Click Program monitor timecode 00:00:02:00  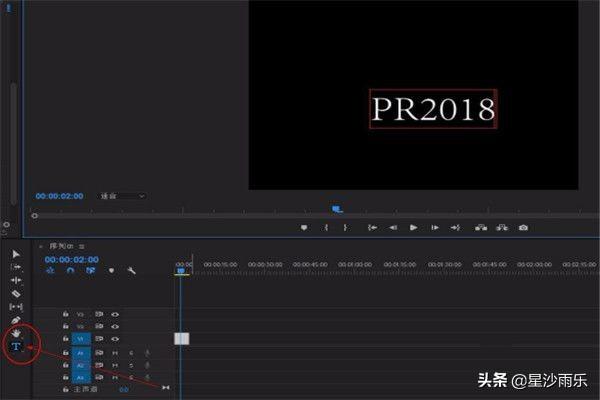click(59, 196)
